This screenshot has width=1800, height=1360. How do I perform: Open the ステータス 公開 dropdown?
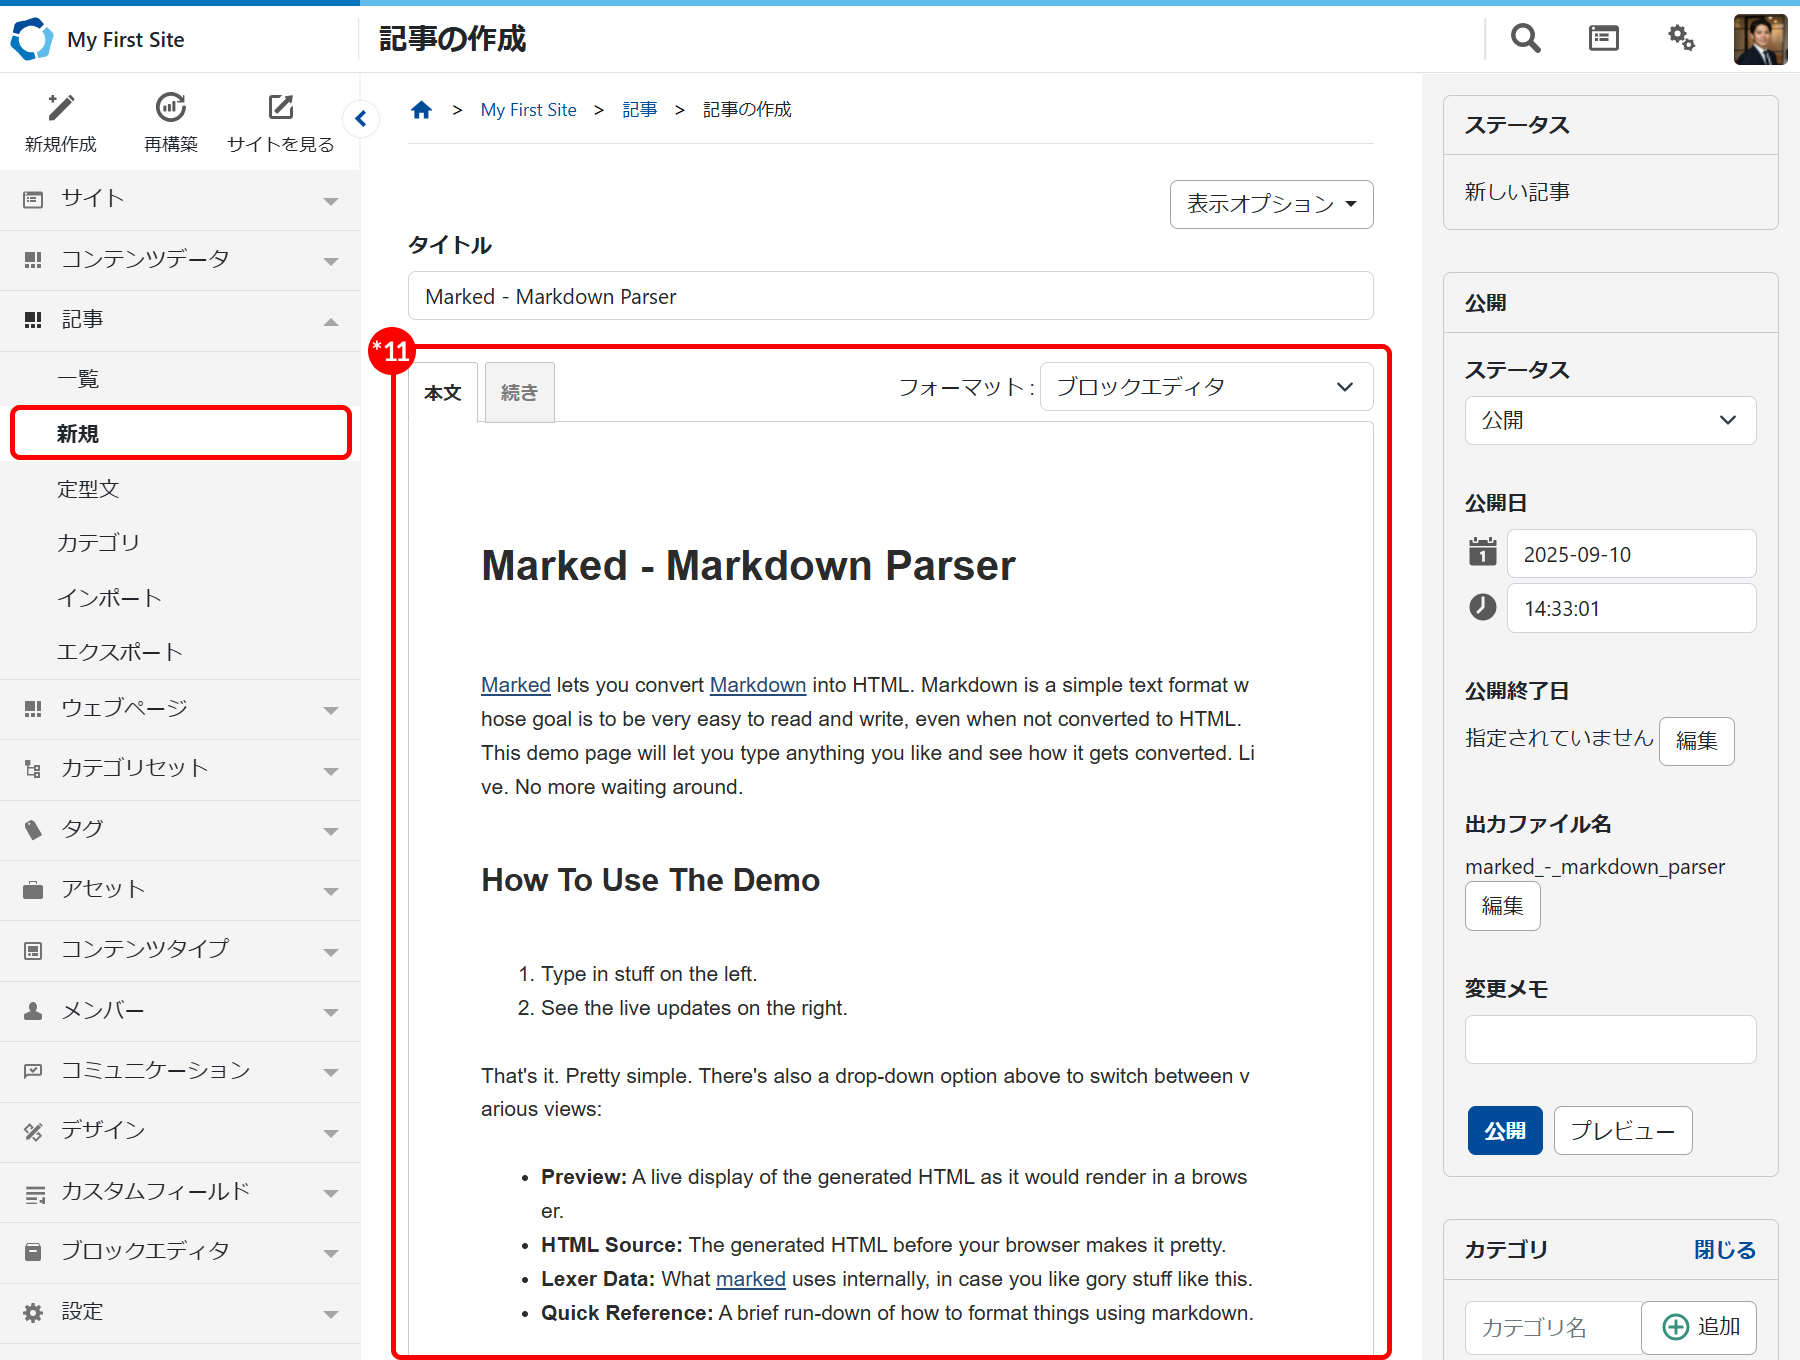point(1609,420)
